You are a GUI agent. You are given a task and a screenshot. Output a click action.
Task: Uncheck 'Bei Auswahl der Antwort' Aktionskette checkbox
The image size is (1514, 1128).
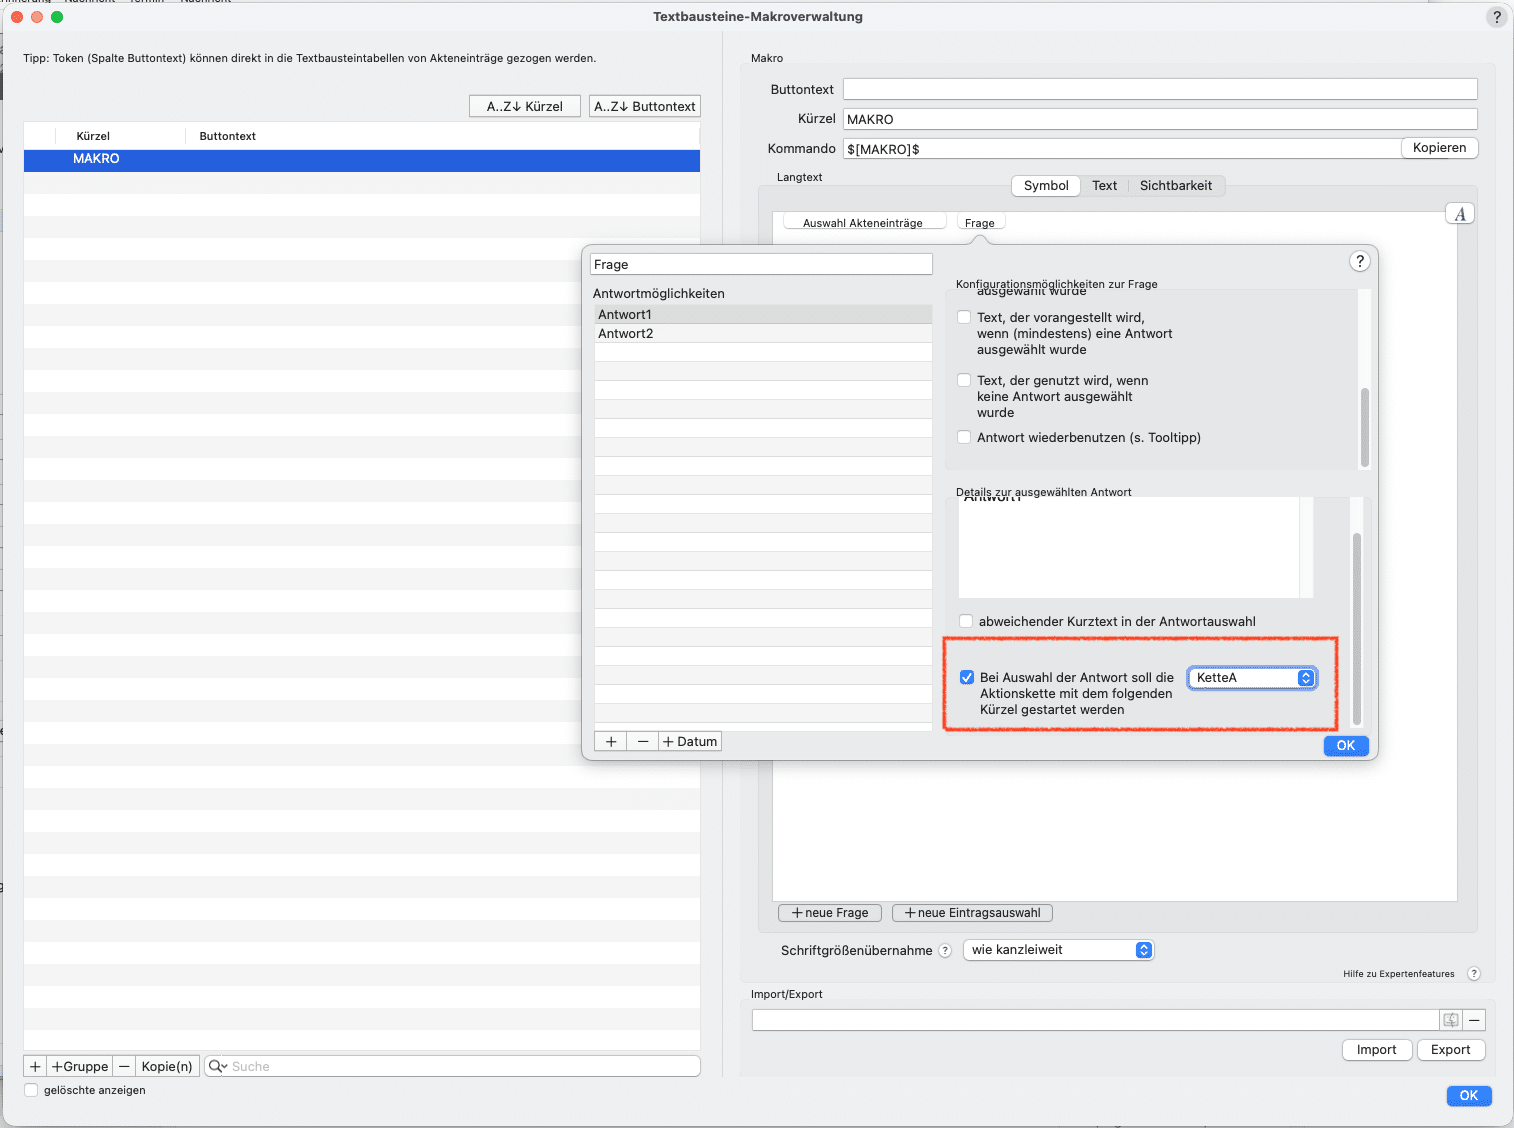coord(967,677)
